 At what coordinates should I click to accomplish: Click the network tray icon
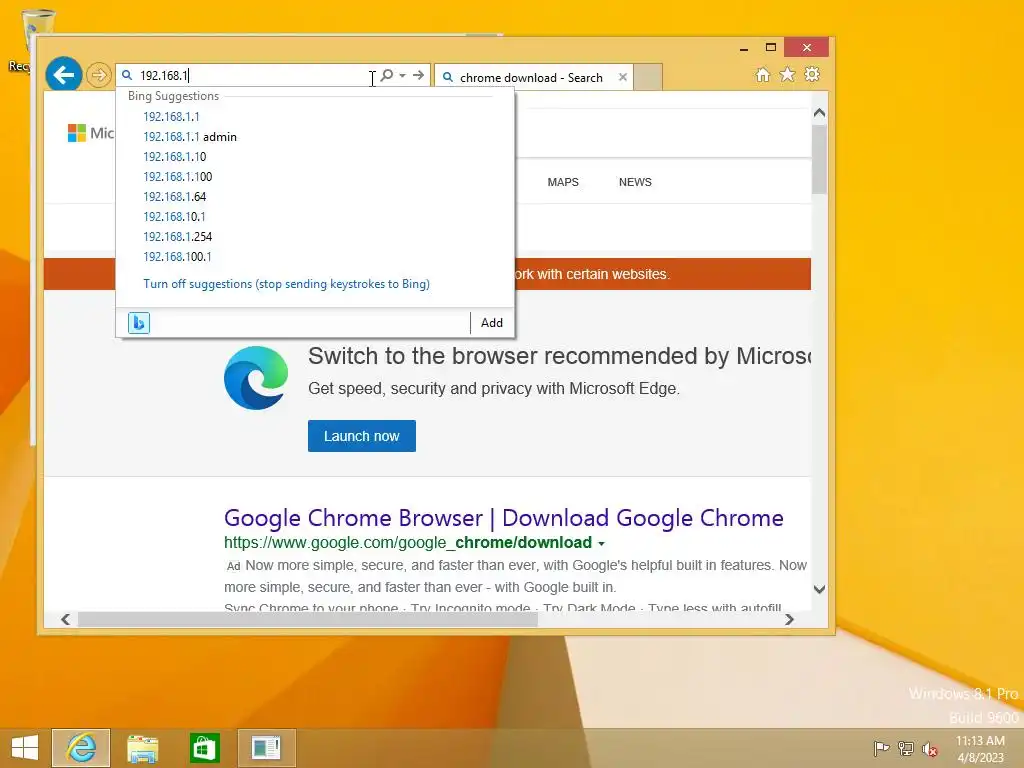(906, 749)
